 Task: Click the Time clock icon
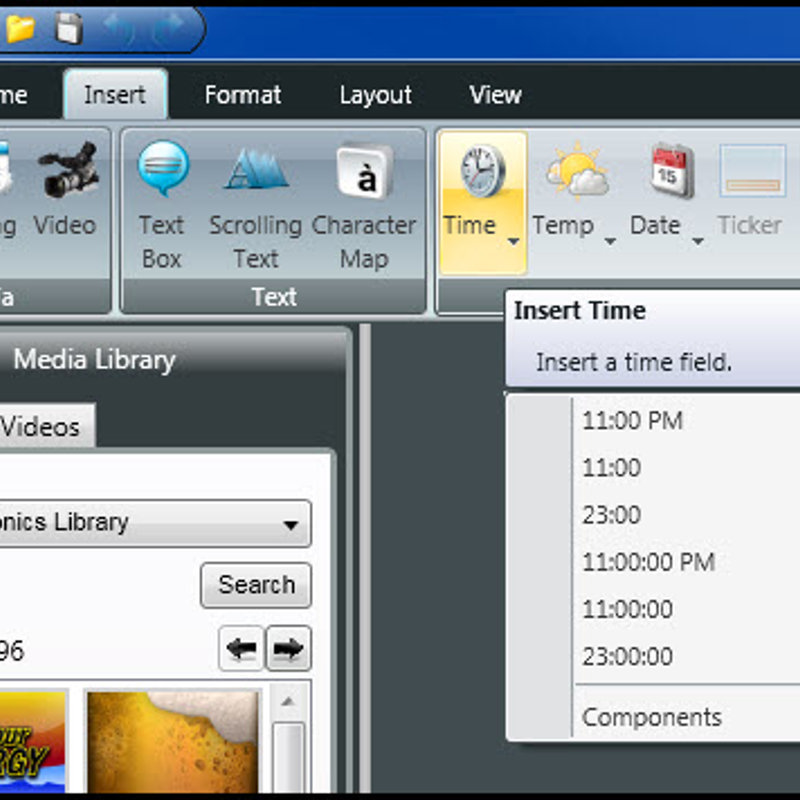coord(482,170)
